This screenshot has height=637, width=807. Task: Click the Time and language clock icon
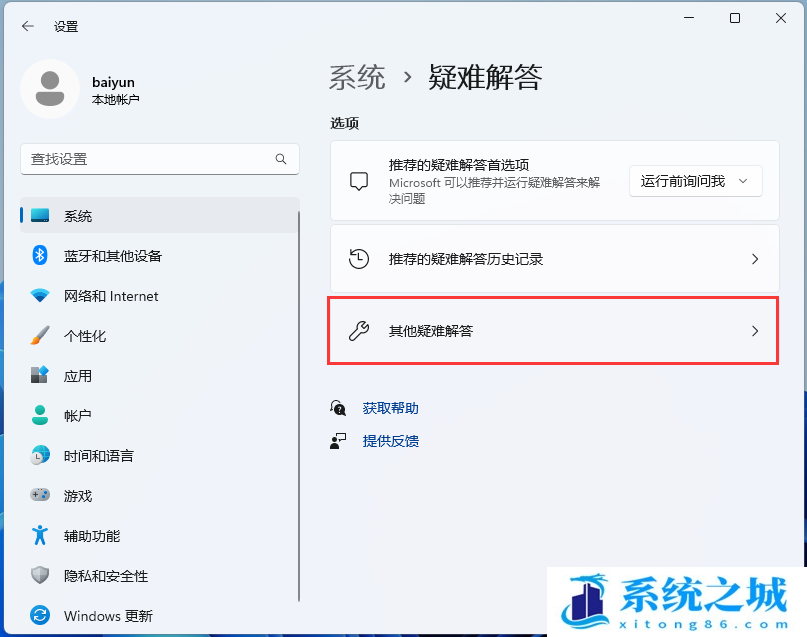pyautogui.click(x=40, y=455)
